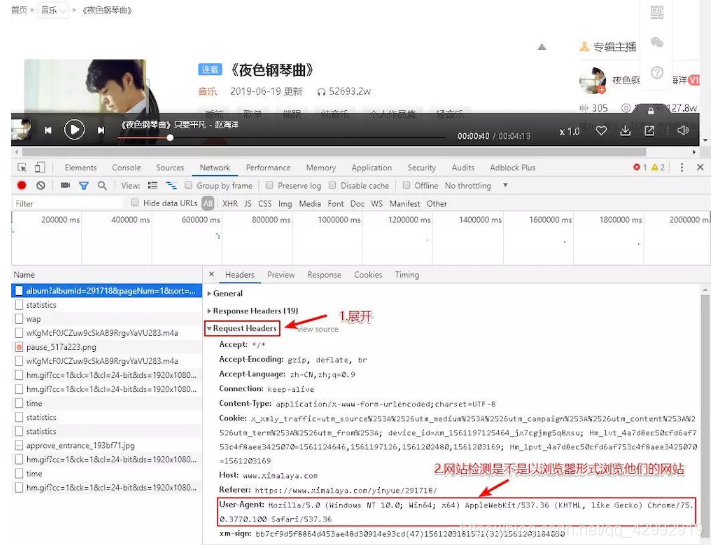Click the help question mark icon in the sidebar

657,72
